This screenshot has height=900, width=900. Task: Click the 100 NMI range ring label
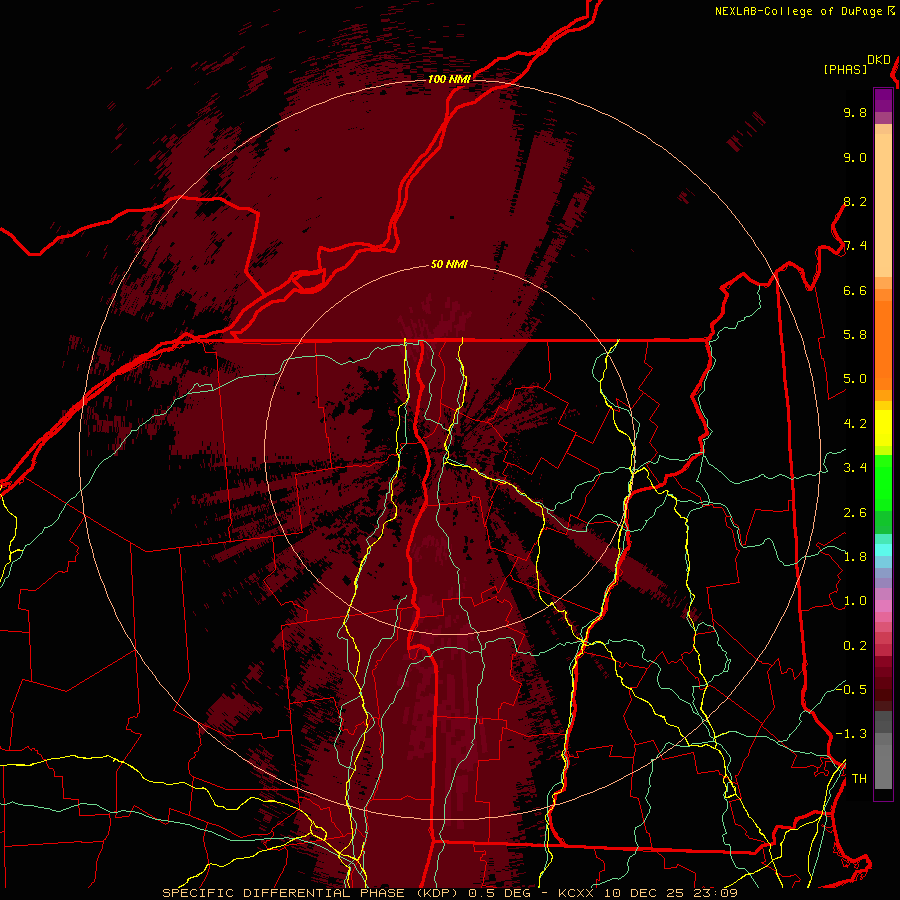tap(449, 79)
